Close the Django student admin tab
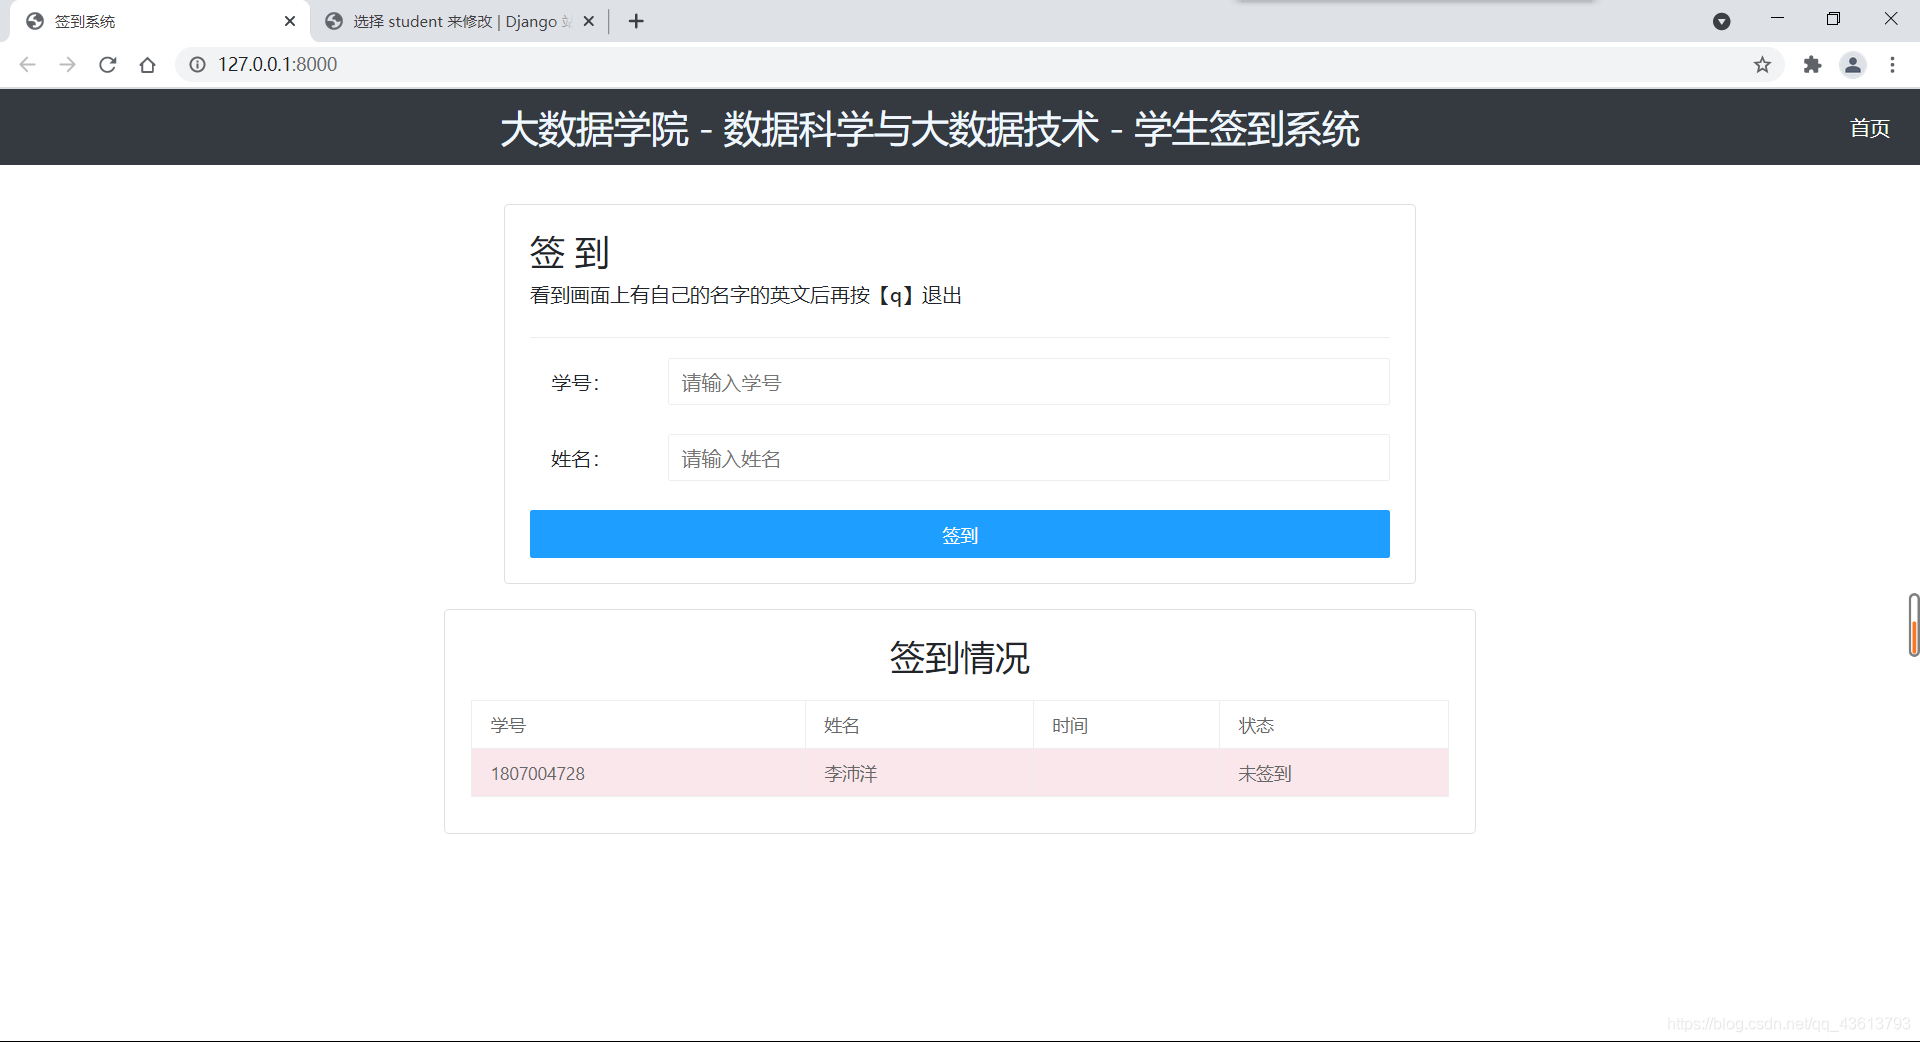 click(x=589, y=21)
